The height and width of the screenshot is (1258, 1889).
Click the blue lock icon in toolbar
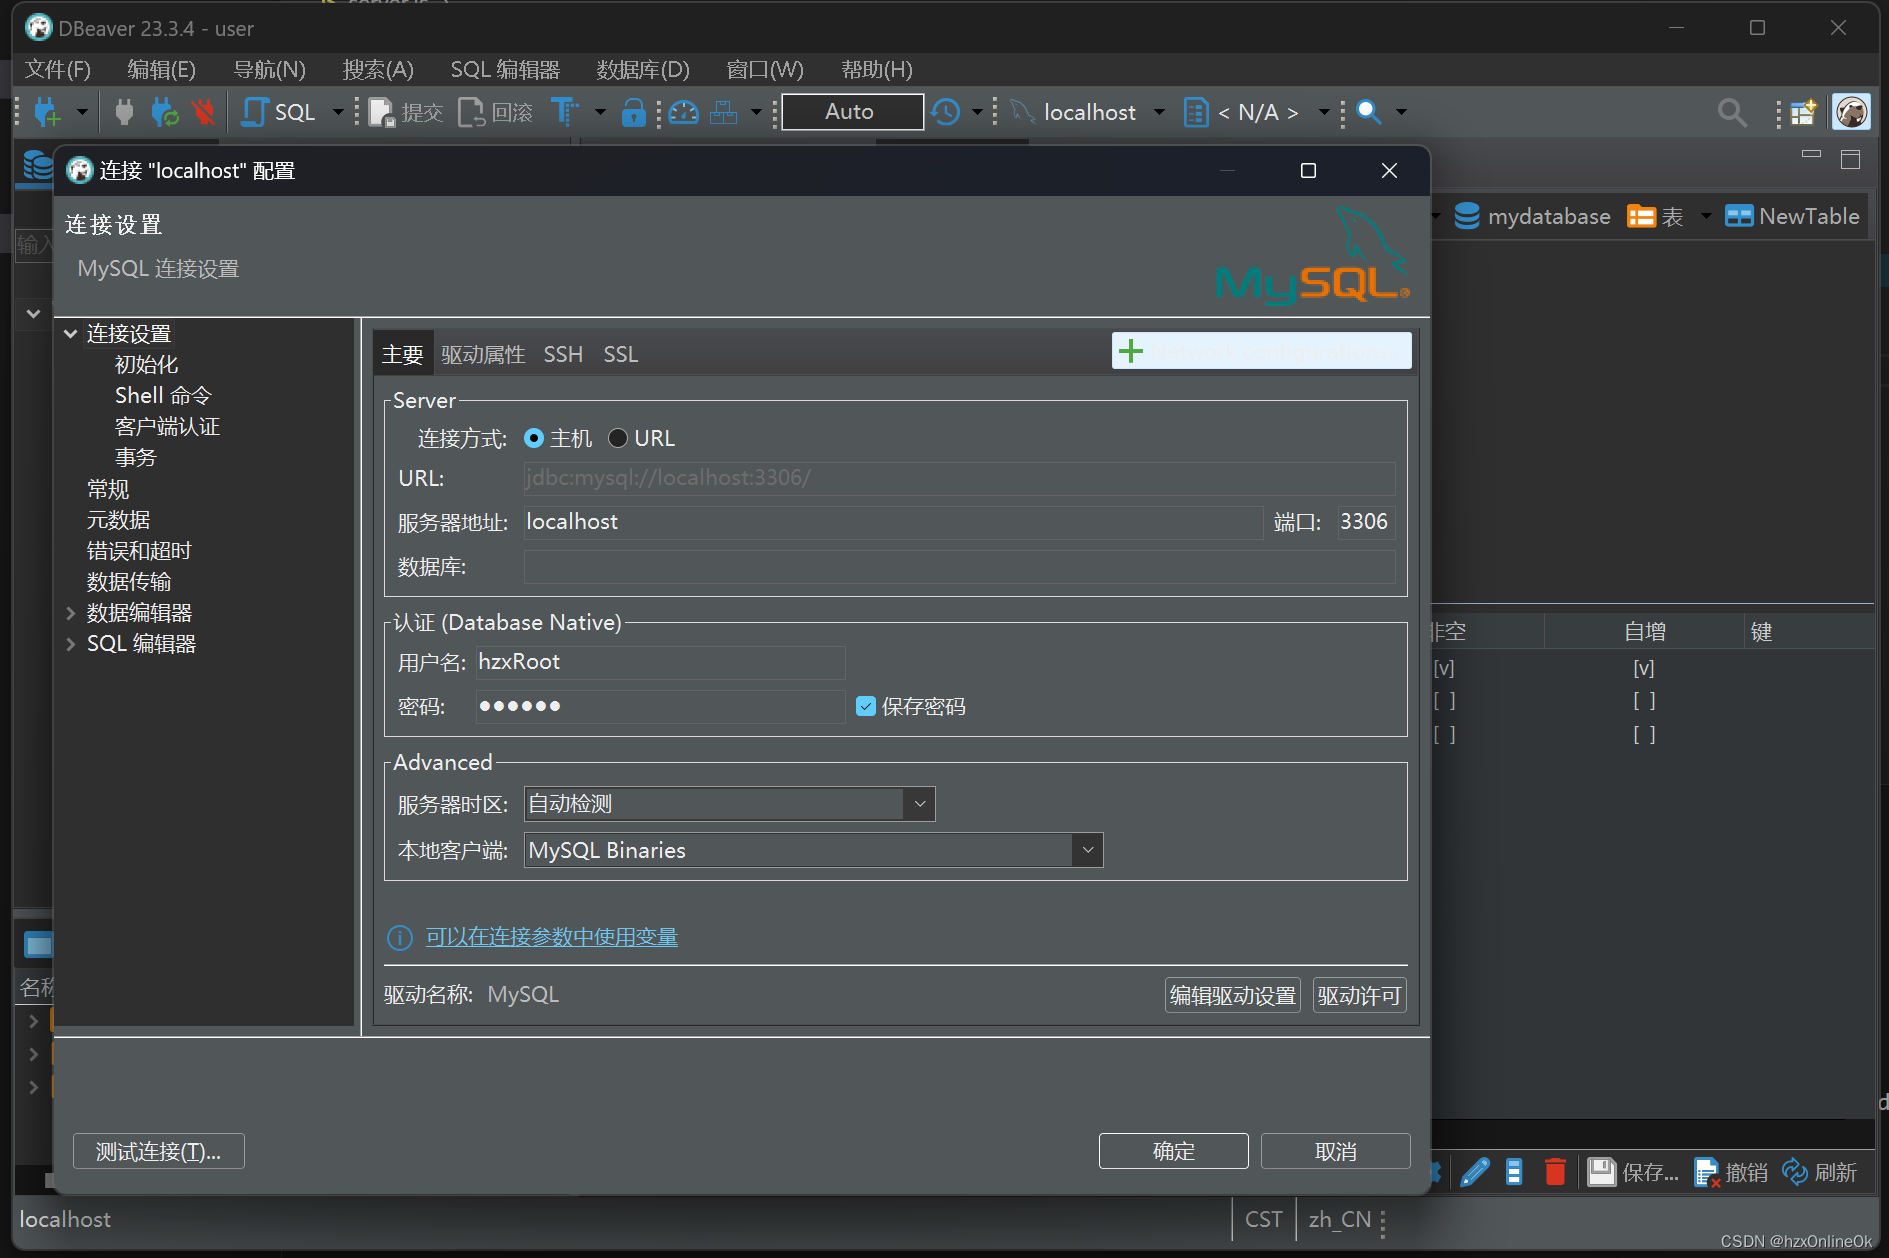tap(633, 112)
